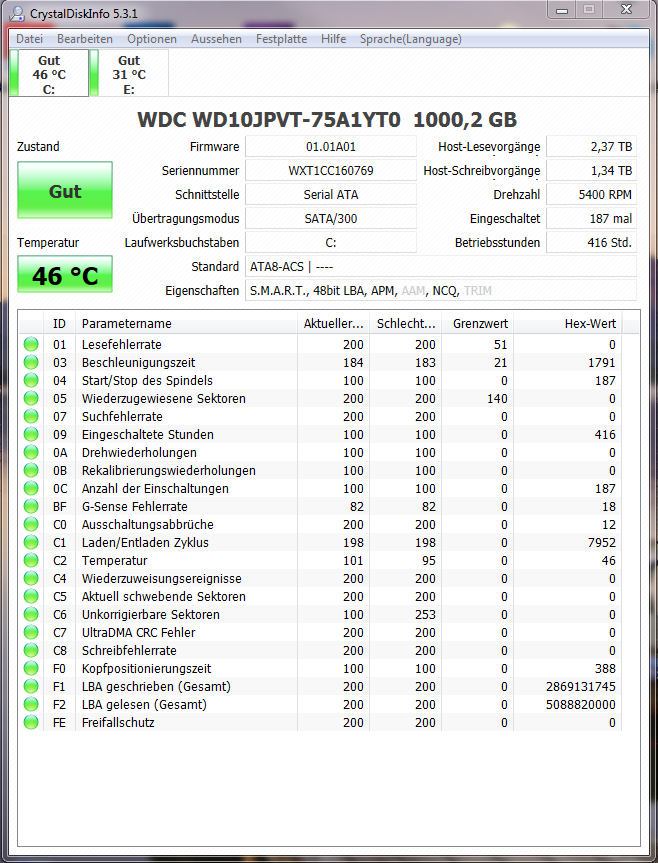
Task: Click status icon for Beschleunigungszeit row
Action: (x=31, y=362)
